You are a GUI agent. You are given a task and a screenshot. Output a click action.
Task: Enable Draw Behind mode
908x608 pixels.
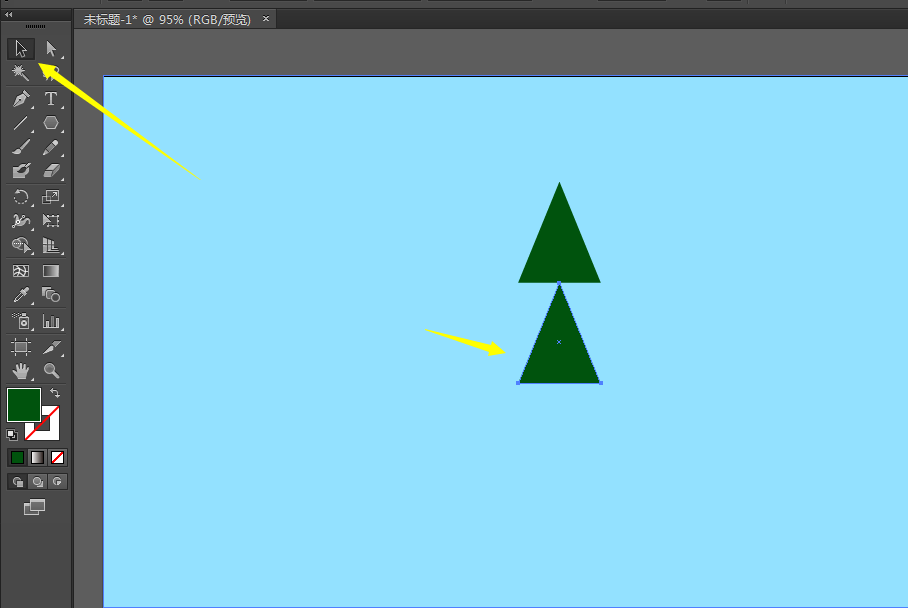pyautogui.click(x=37, y=482)
